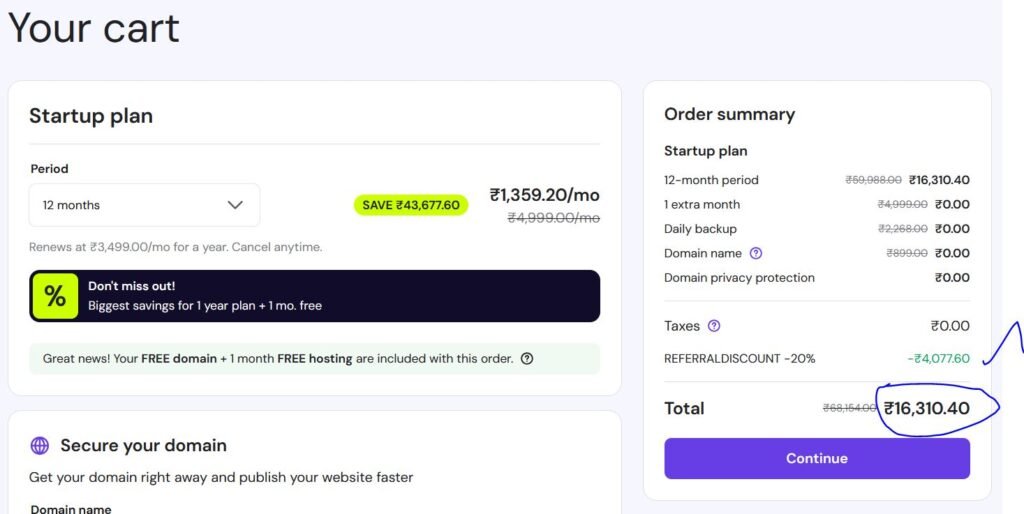Click the Total amount ₹16,310.40

(x=926, y=408)
